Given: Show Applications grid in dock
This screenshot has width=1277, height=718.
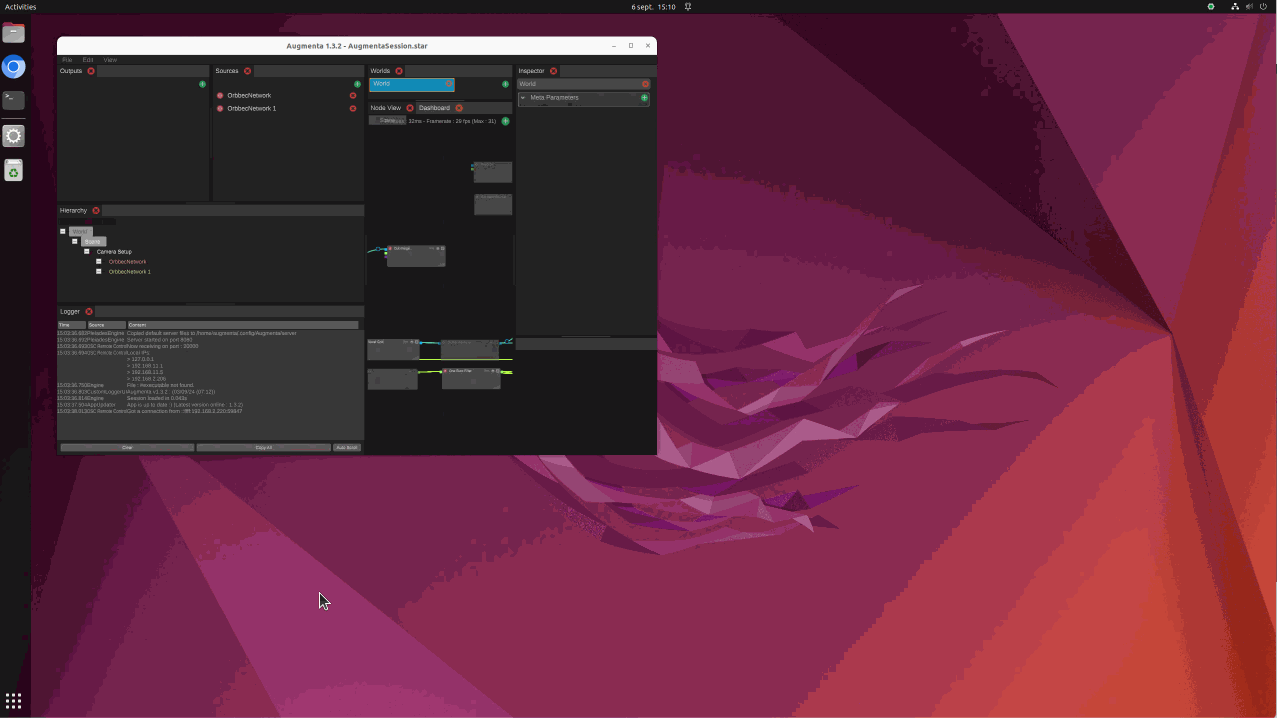Looking at the screenshot, I should pos(14,701).
